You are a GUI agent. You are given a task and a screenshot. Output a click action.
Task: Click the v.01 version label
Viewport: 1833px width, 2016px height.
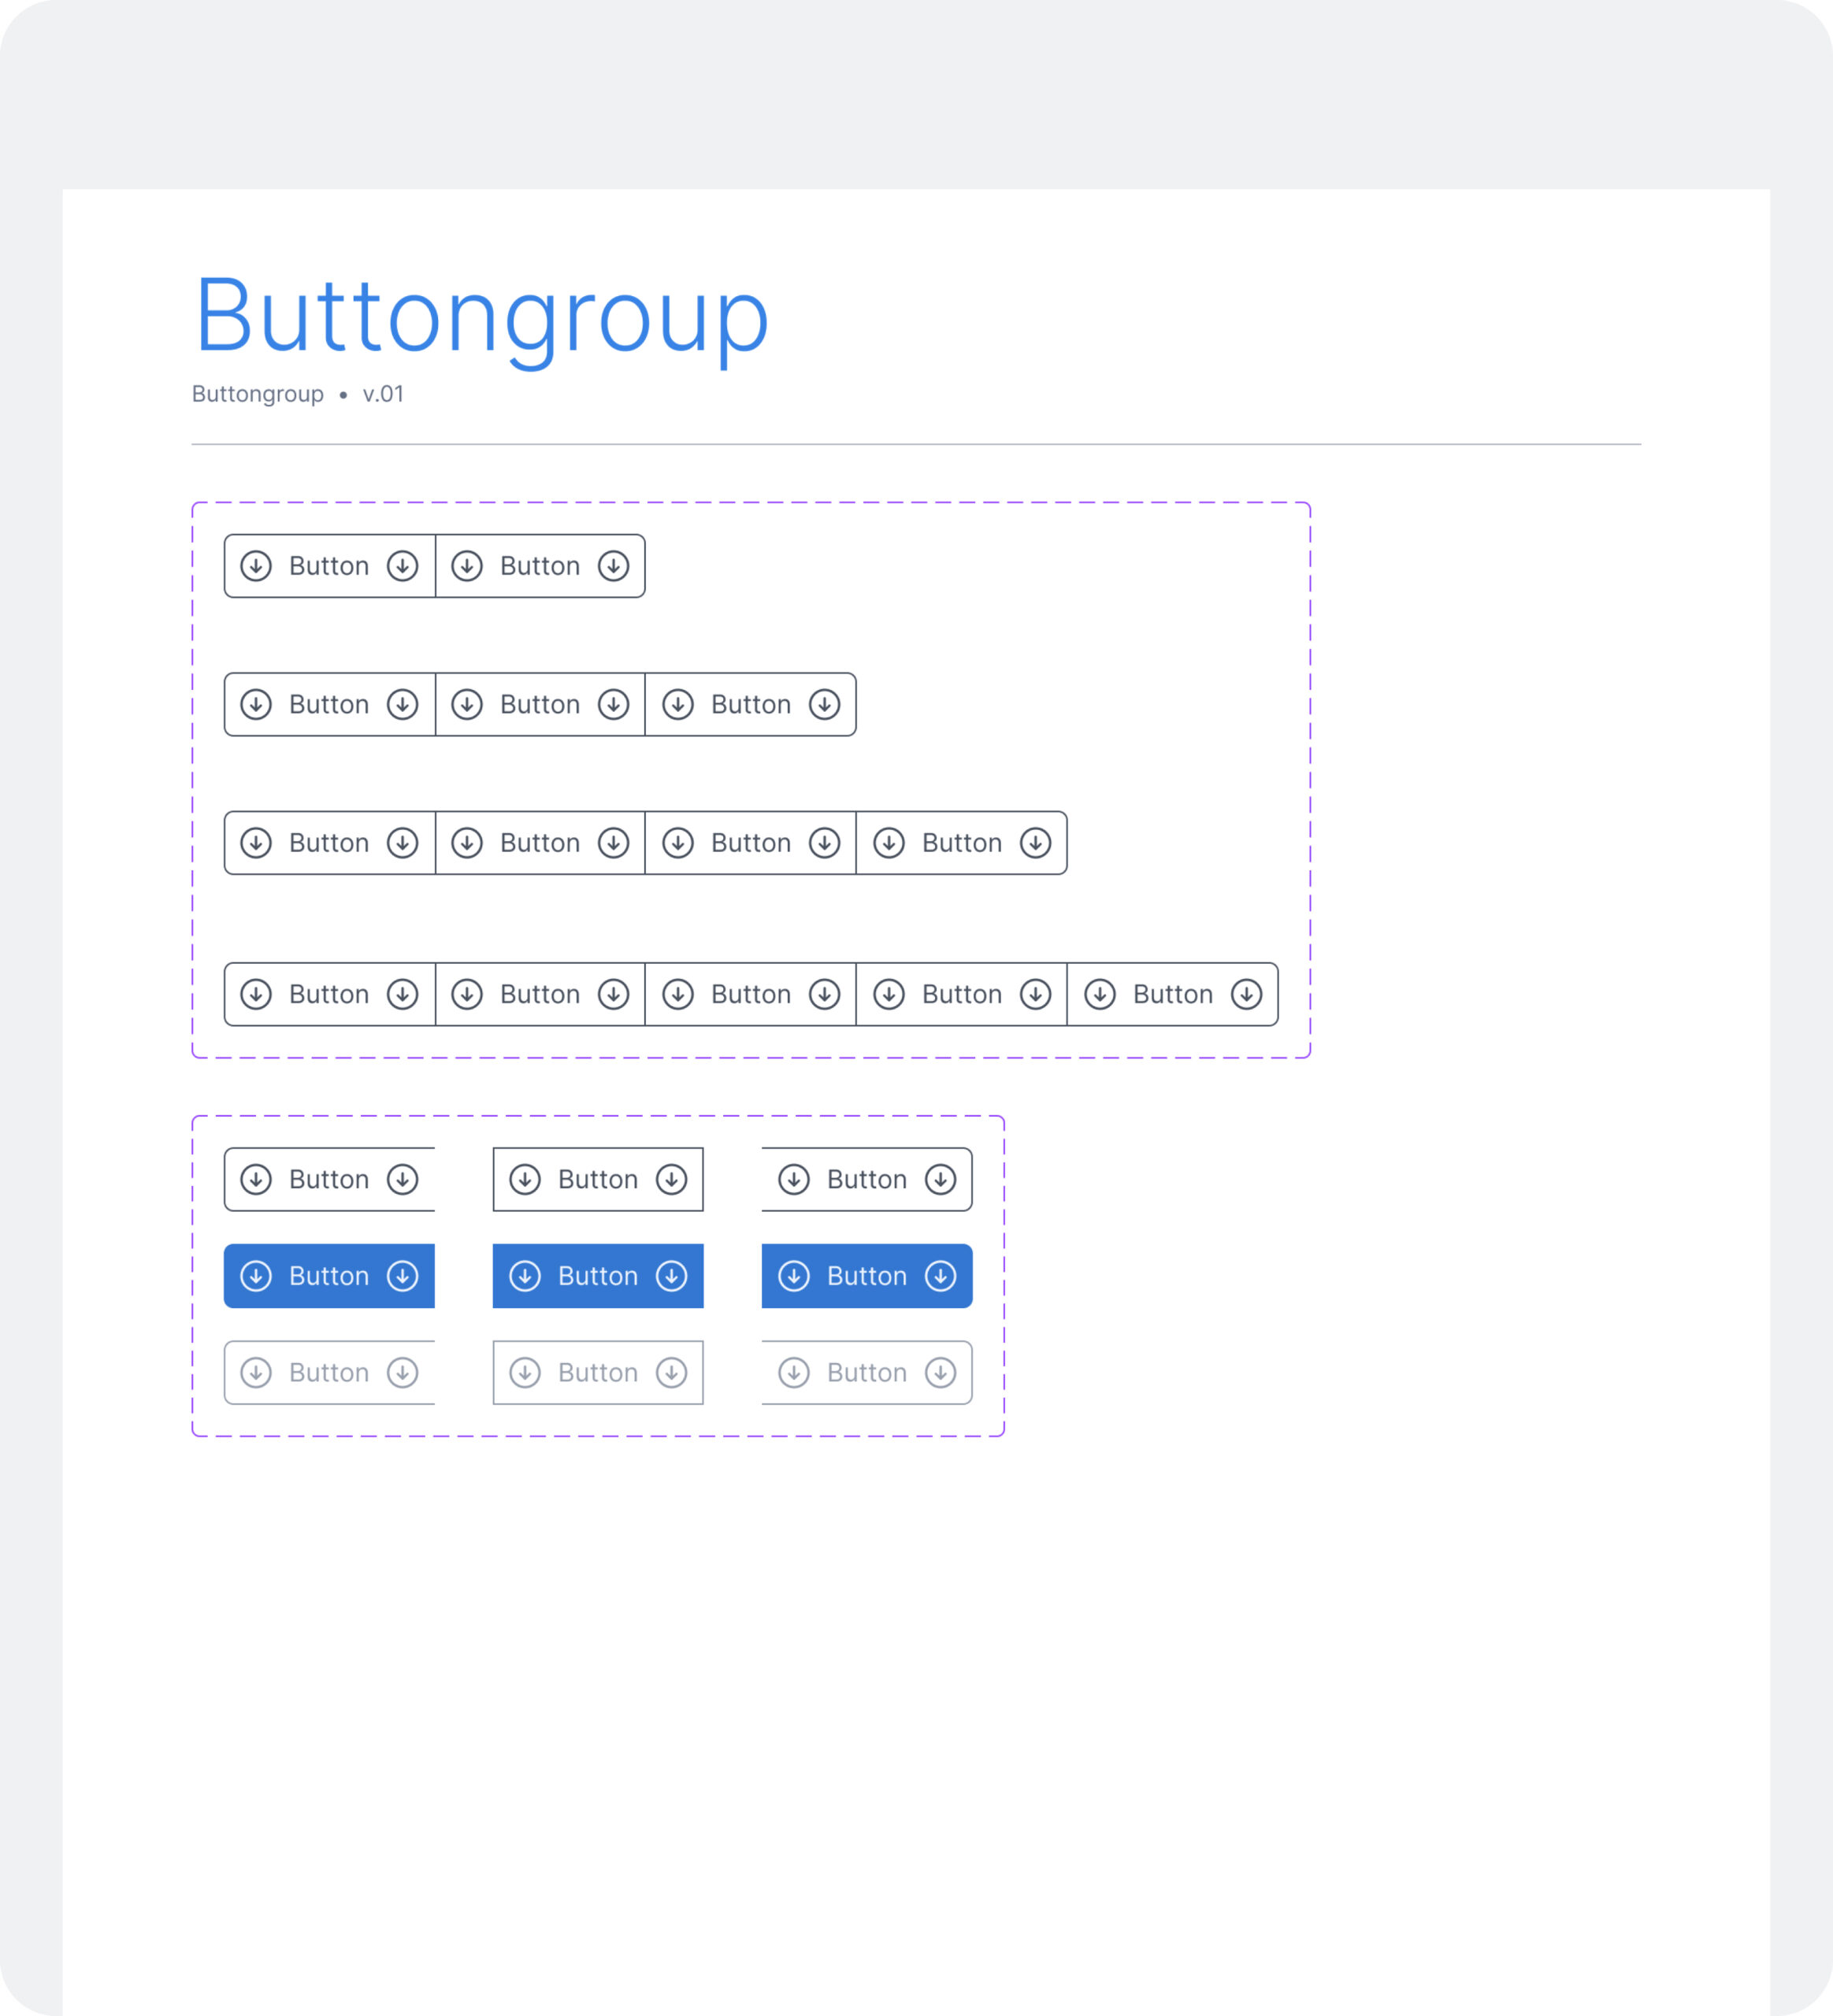tap(383, 394)
